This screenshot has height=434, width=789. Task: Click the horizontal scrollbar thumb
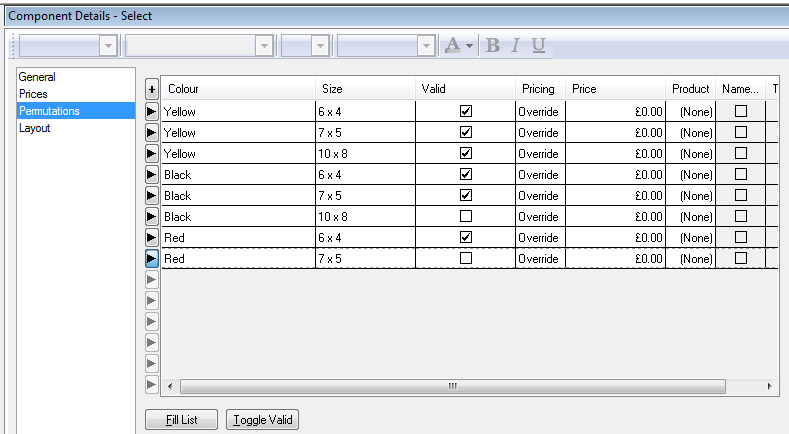(x=452, y=386)
